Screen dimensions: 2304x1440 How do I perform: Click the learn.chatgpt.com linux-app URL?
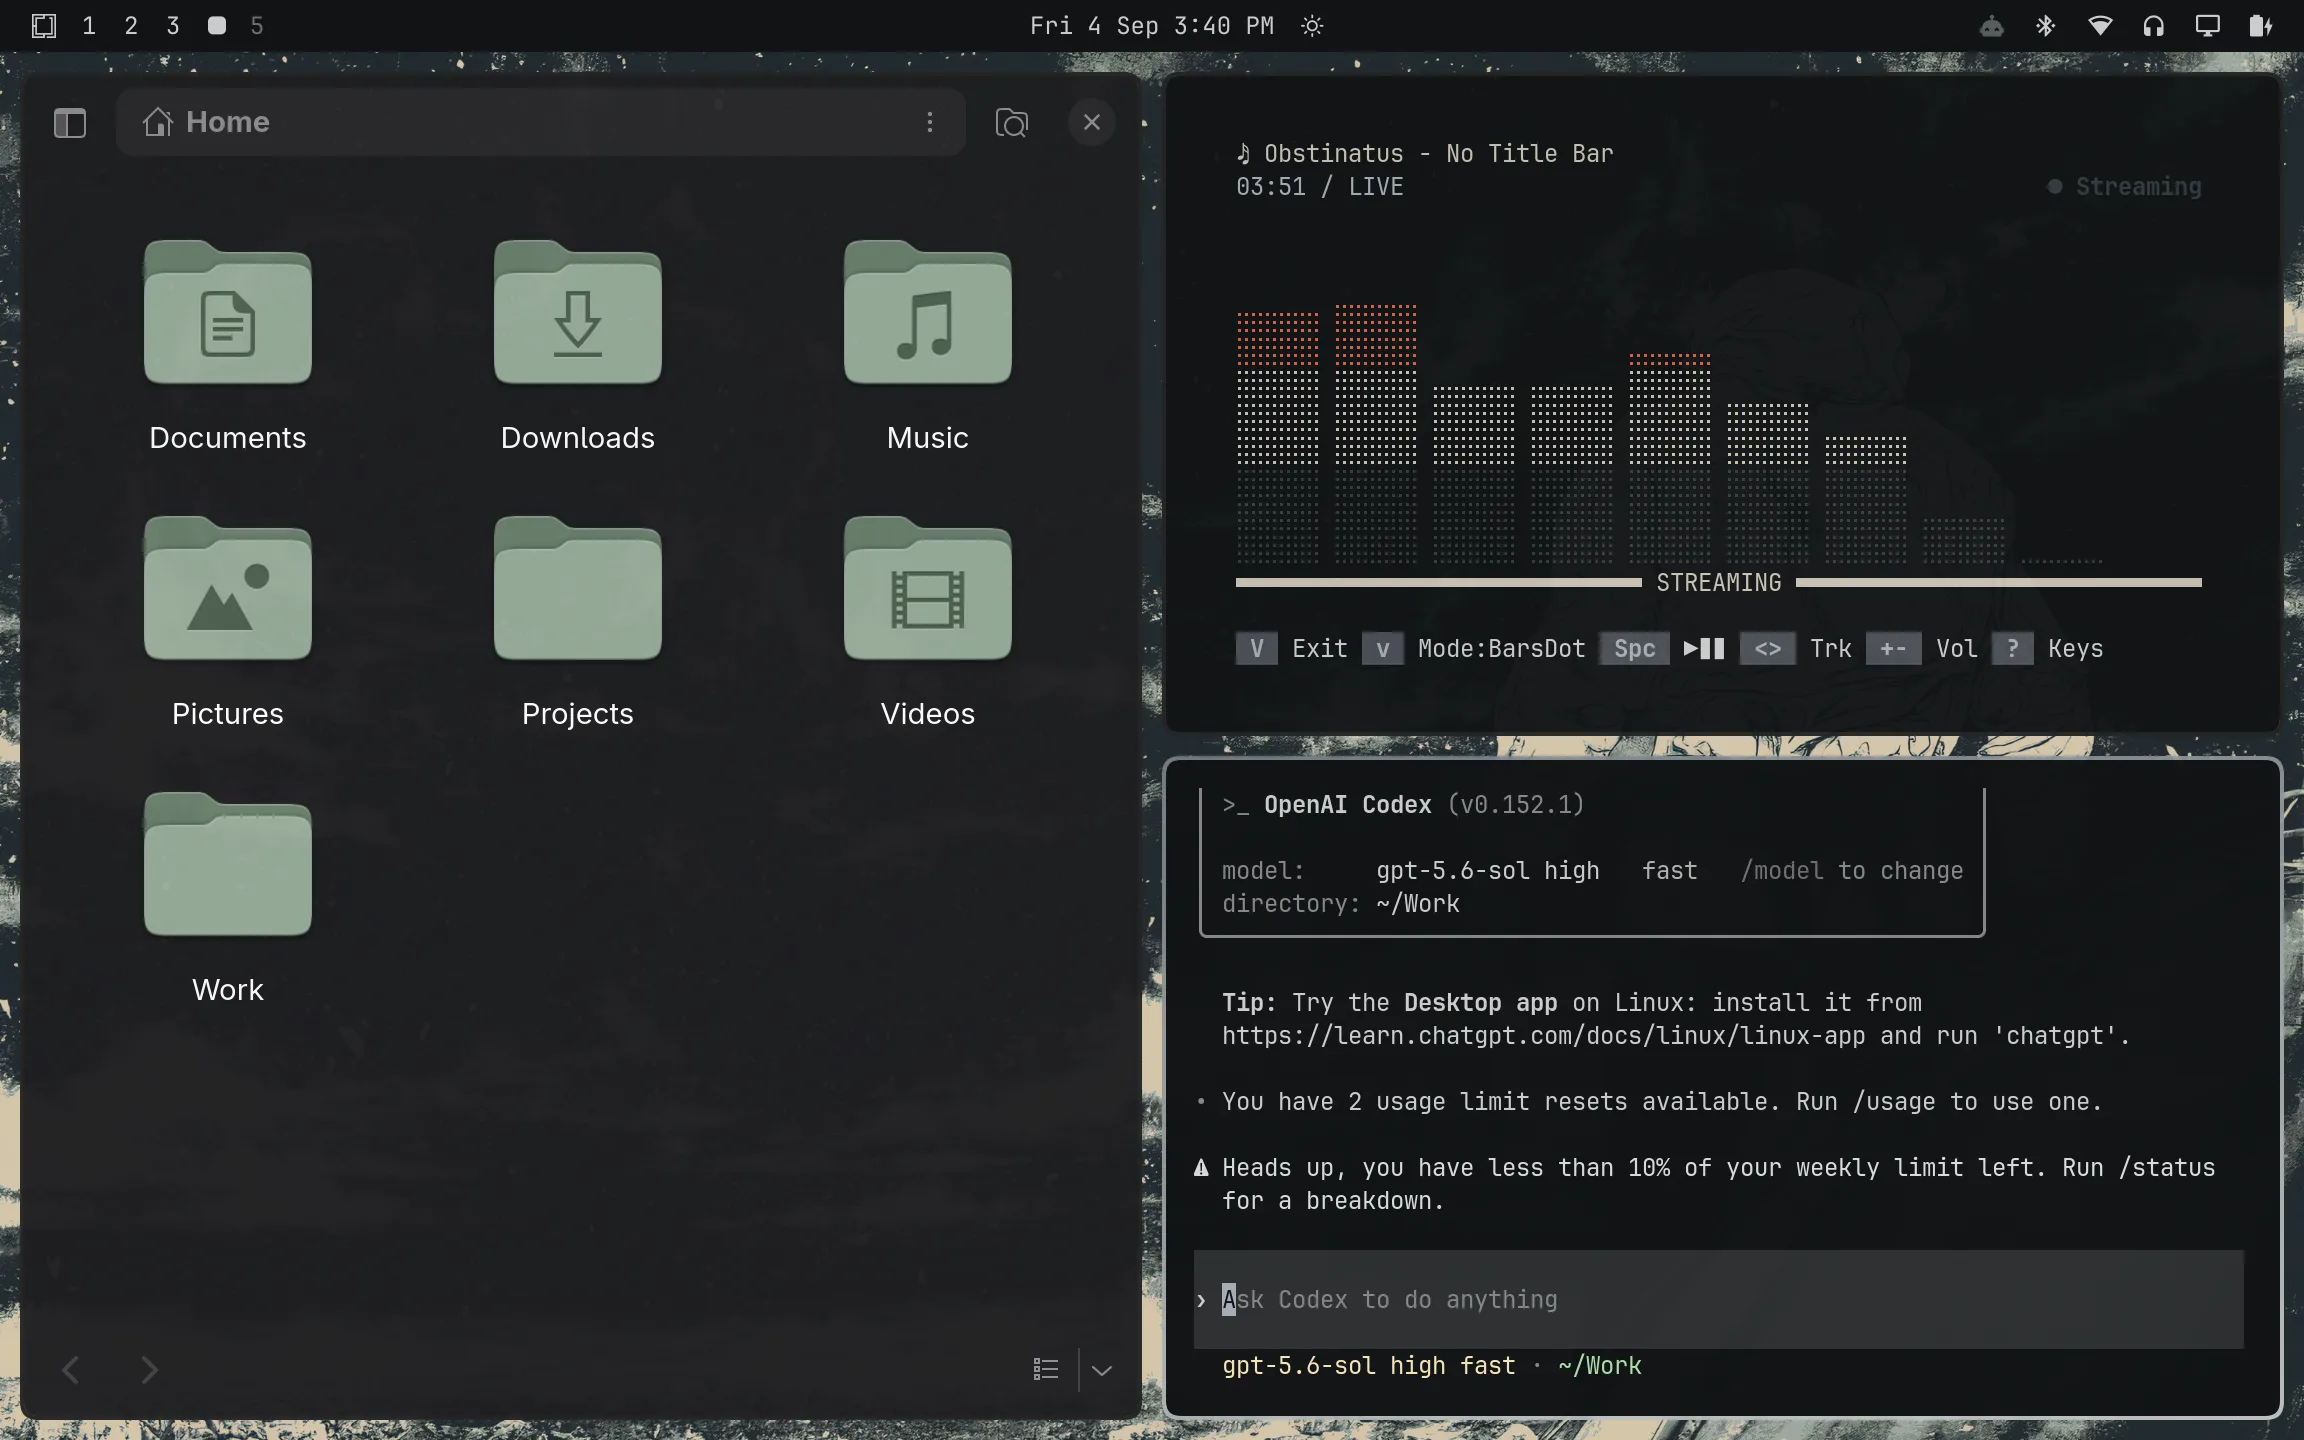coord(1544,1036)
